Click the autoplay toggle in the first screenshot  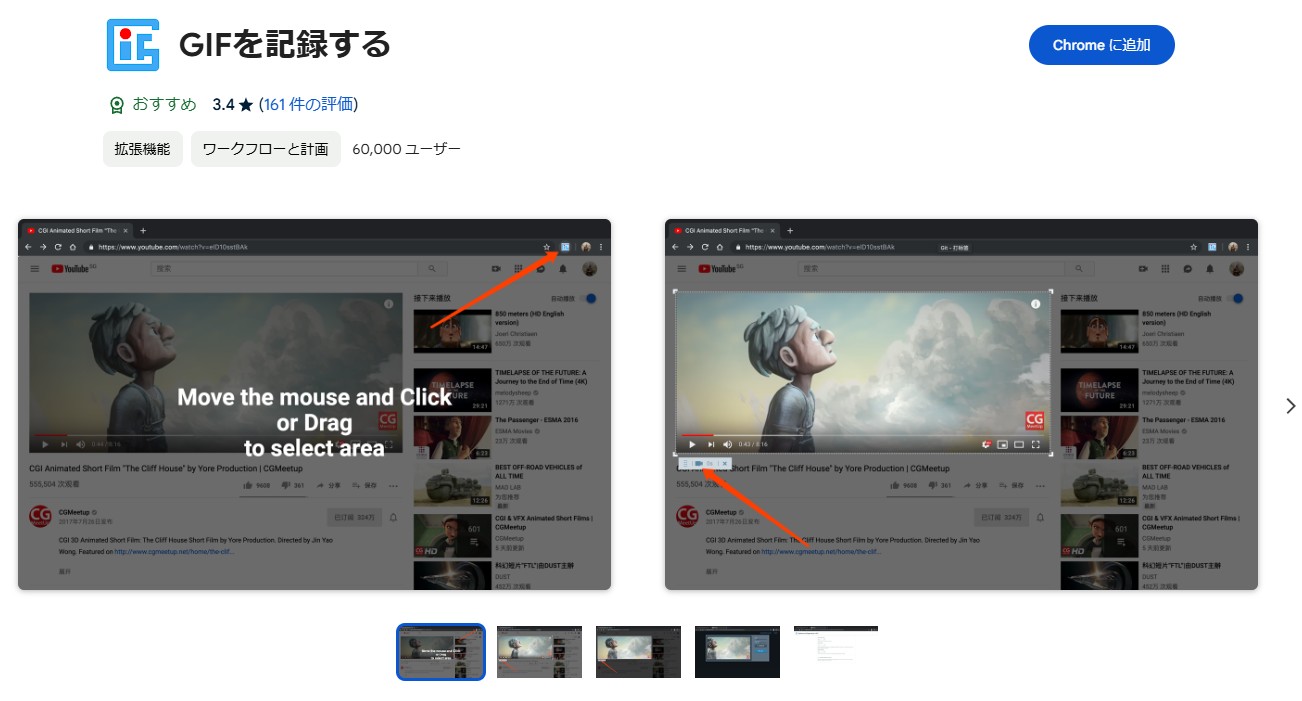click(x=590, y=299)
